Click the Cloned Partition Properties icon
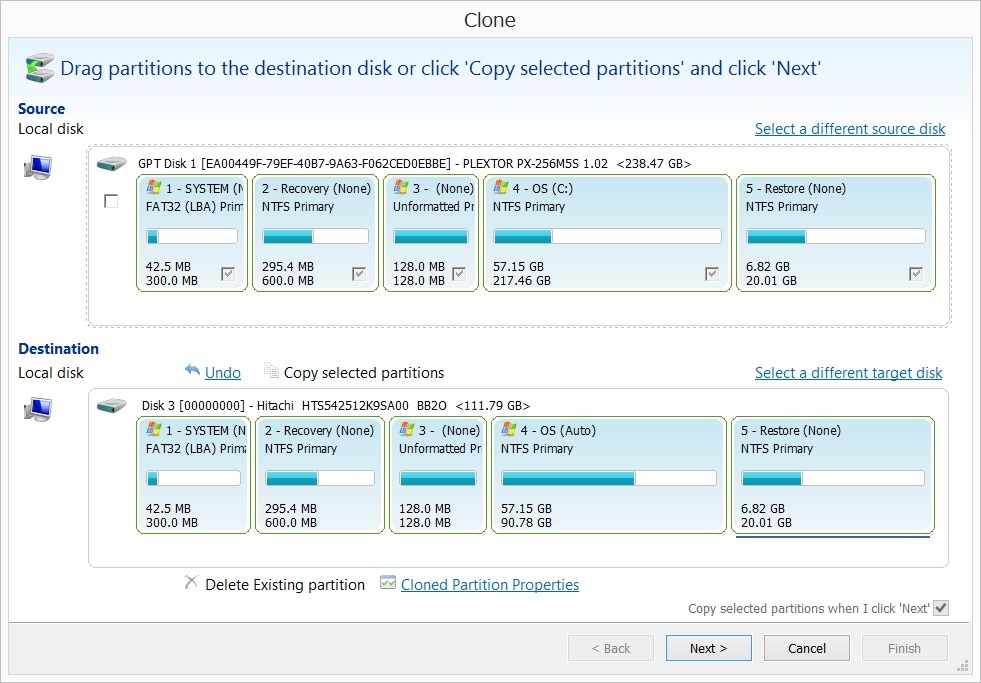 click(x=388, y=583)
